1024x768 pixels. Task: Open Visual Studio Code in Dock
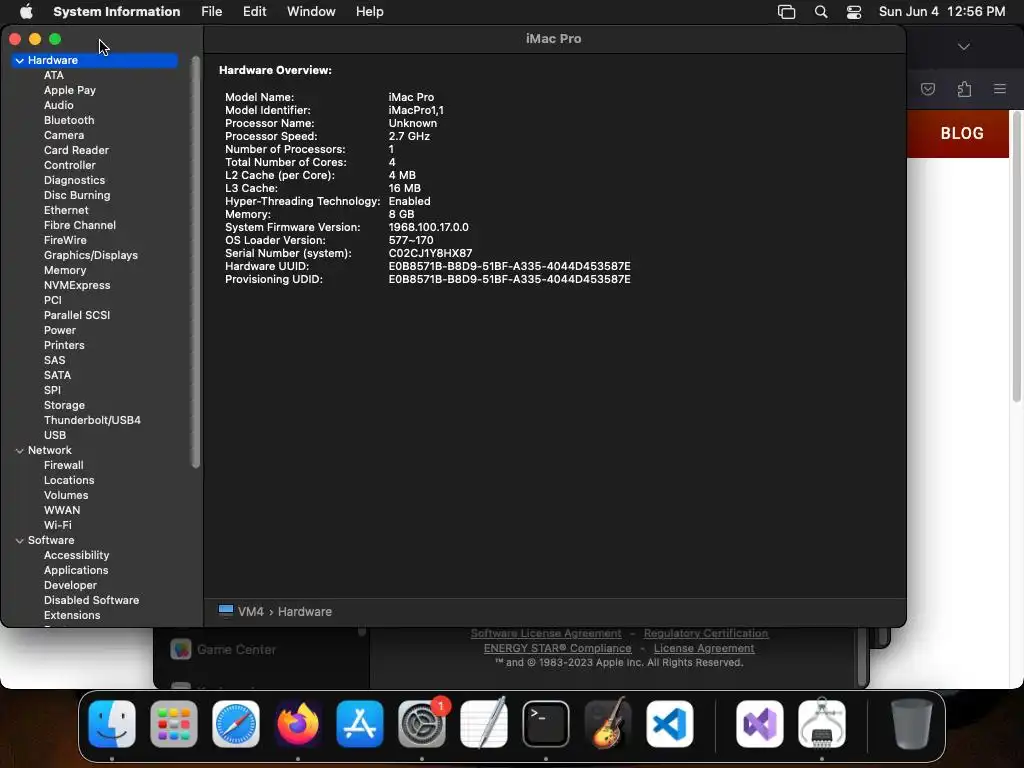point(670,724)
